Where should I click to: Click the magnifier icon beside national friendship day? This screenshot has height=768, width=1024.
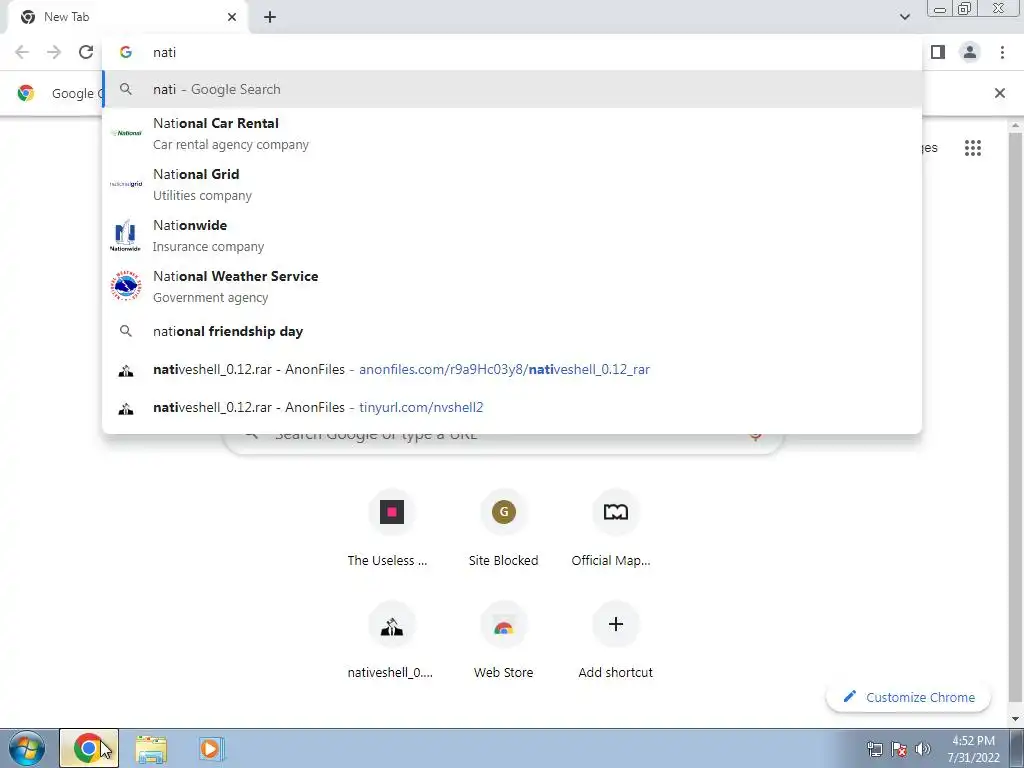tap(126, 331)
